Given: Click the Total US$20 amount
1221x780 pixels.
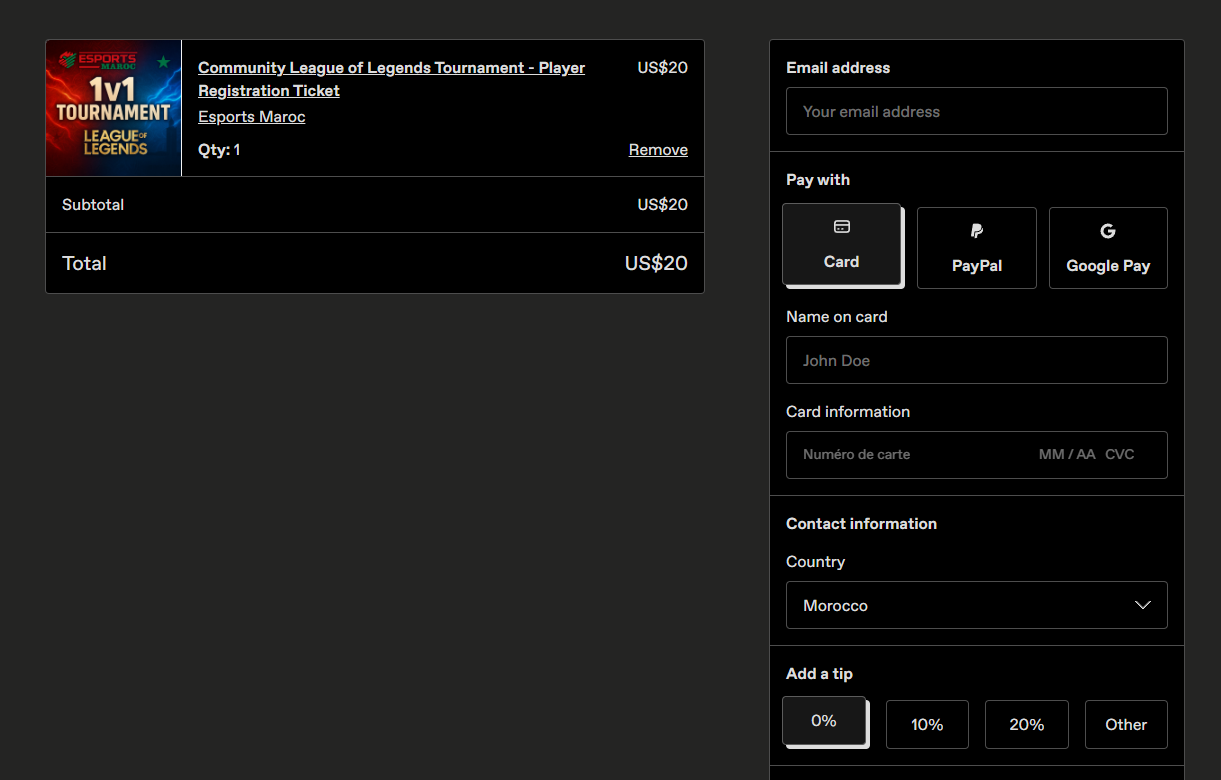Looking at the screenshot, I should [656, 263].
